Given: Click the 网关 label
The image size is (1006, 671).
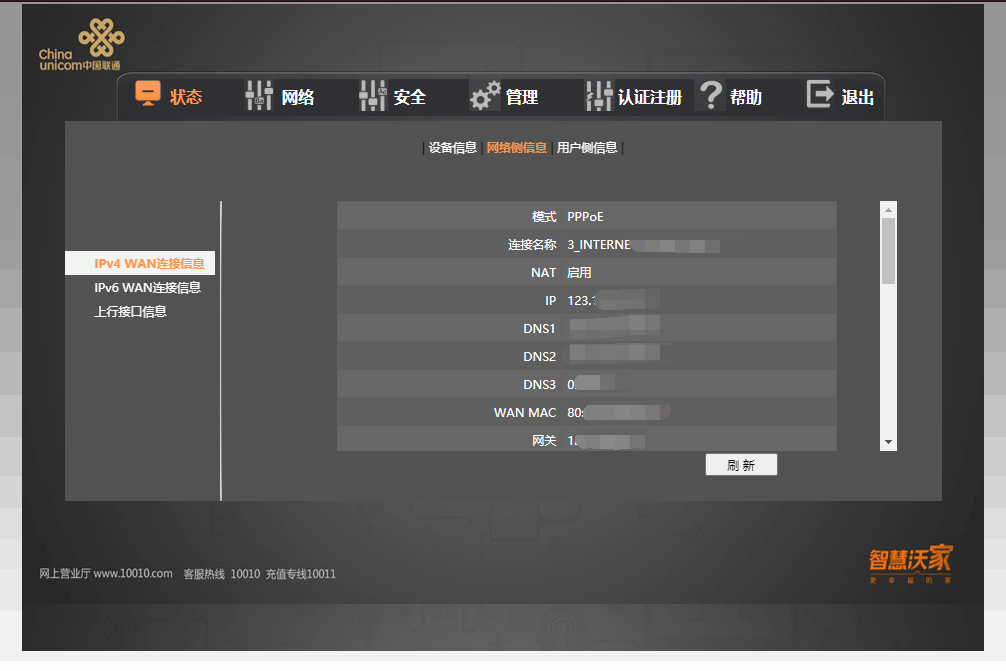Looking at the screenshot, I should coord(544,441).
